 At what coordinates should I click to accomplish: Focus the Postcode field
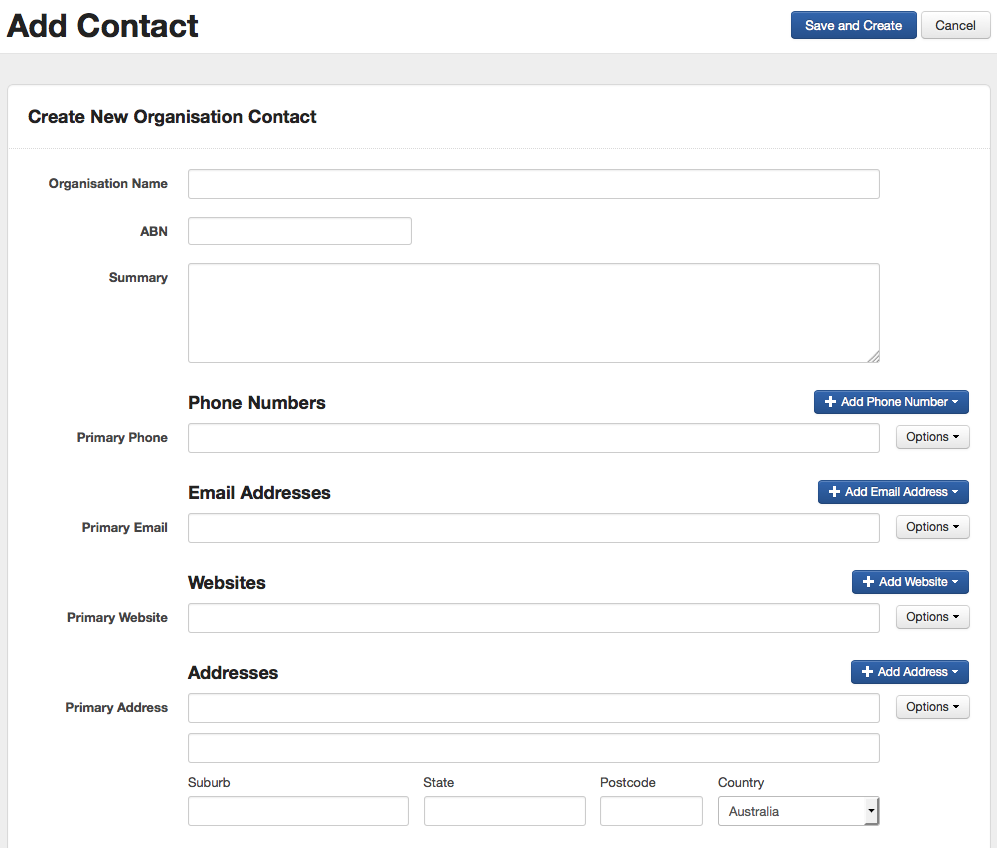pyautogui.click(x=651, y=811)
